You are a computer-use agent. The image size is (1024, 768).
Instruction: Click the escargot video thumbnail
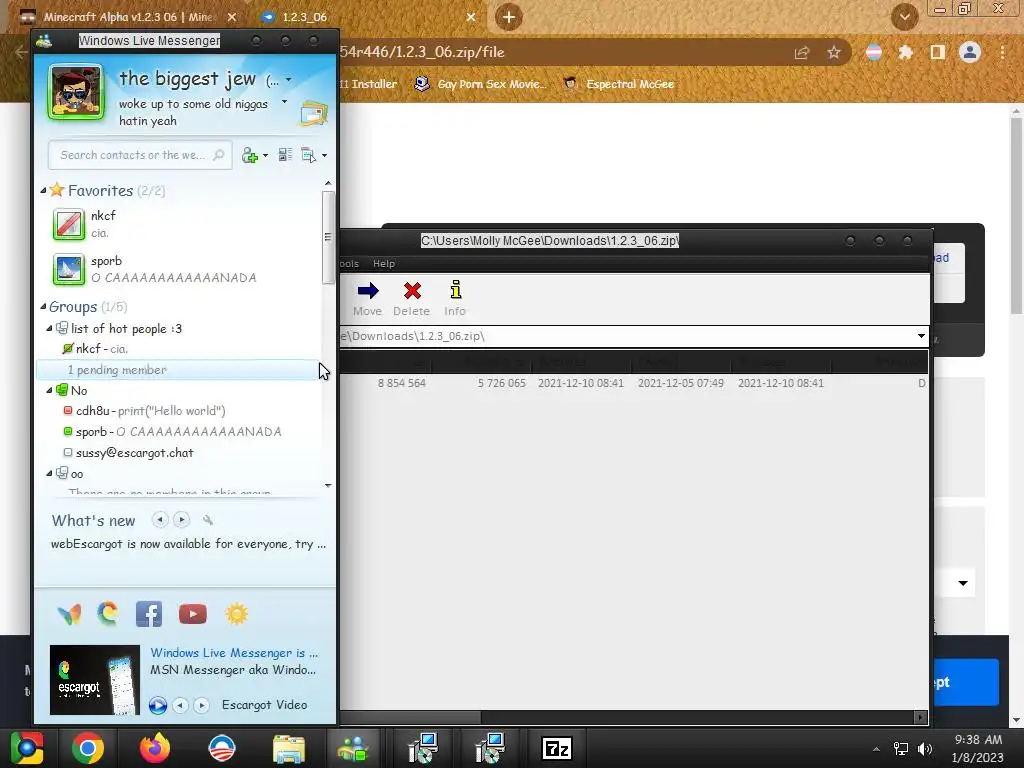95,680
